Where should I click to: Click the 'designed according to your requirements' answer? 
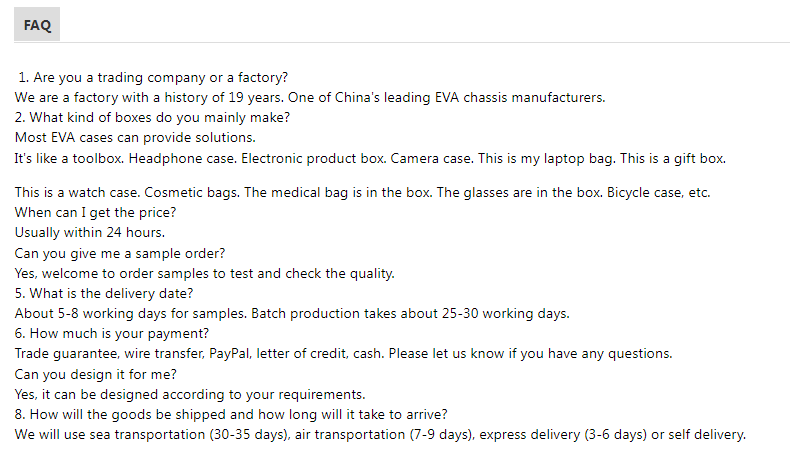pos(190,394)
